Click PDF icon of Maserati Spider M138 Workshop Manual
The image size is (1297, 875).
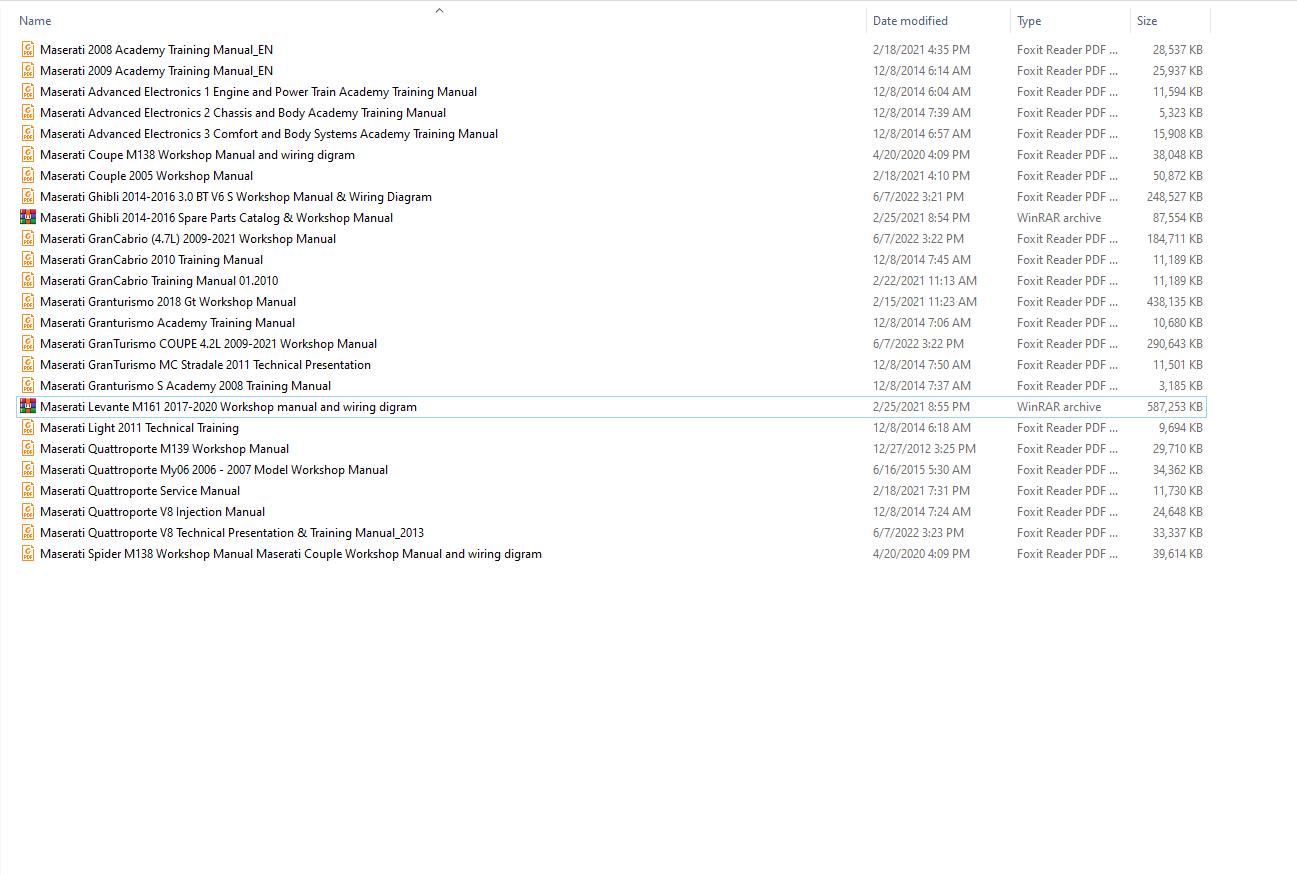28,553
